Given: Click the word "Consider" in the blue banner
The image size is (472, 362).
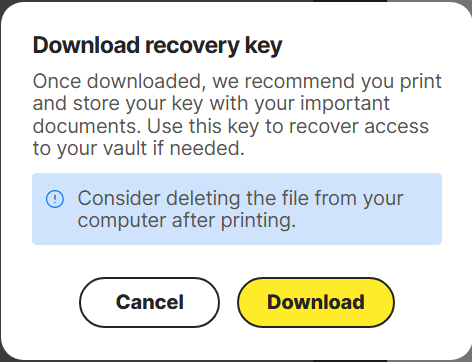Looking at the screenshot, I should pos(119,198).
